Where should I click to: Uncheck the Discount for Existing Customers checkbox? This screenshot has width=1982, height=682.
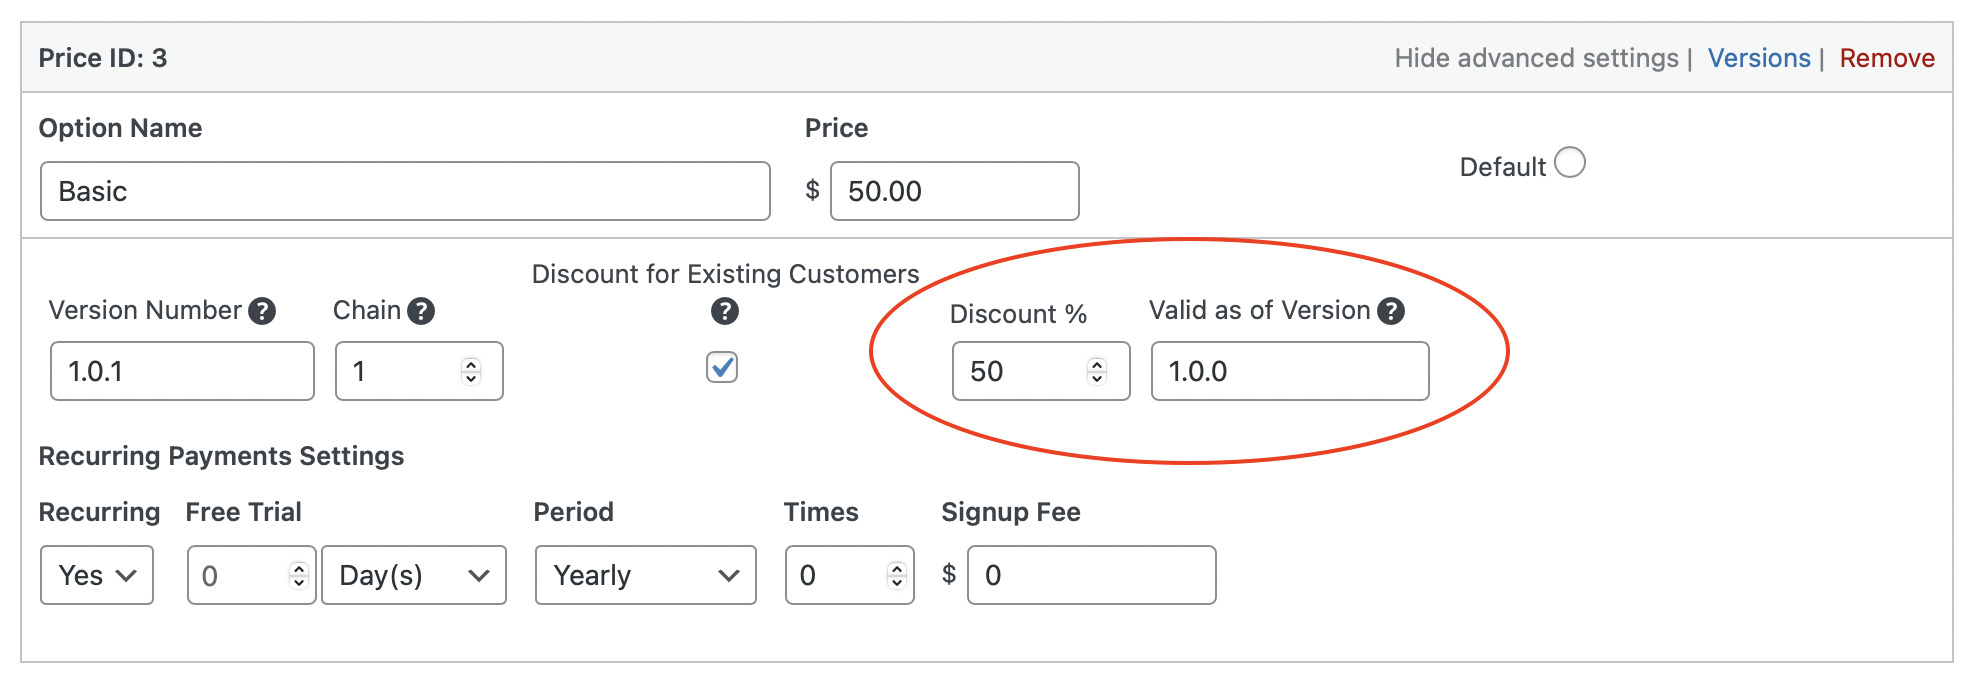(722, 367)
